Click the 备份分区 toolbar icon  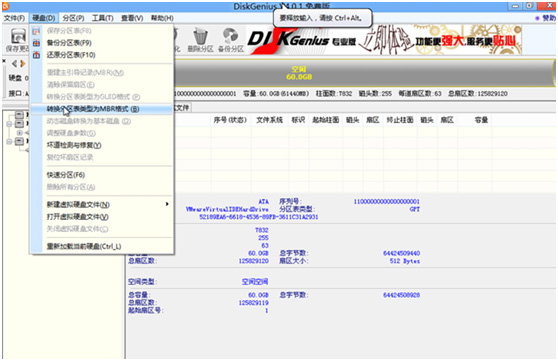click(x=231, y=40)
